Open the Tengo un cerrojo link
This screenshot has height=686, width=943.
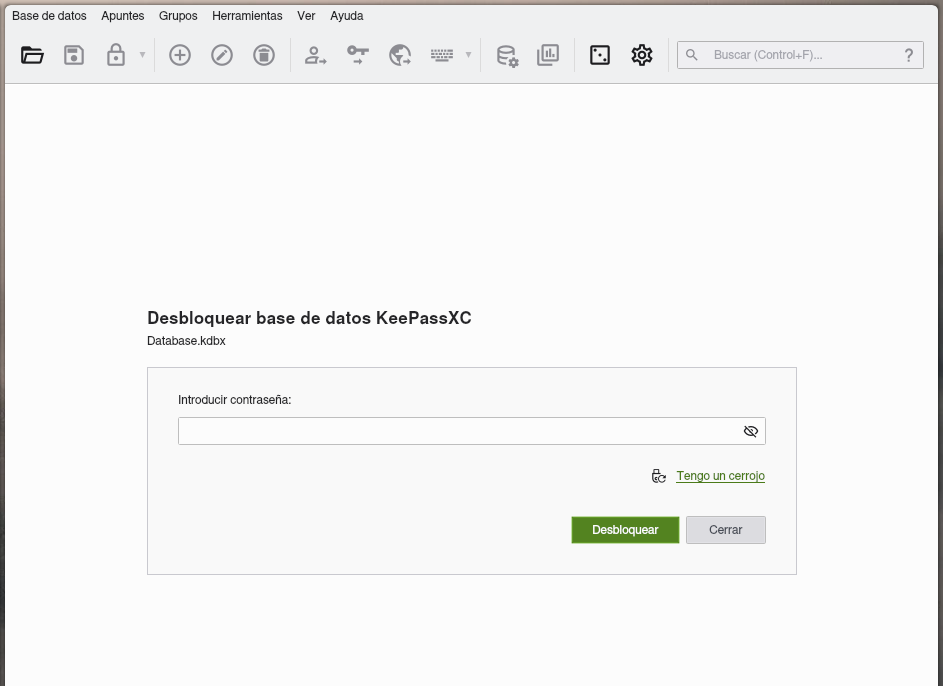point(720,476)
